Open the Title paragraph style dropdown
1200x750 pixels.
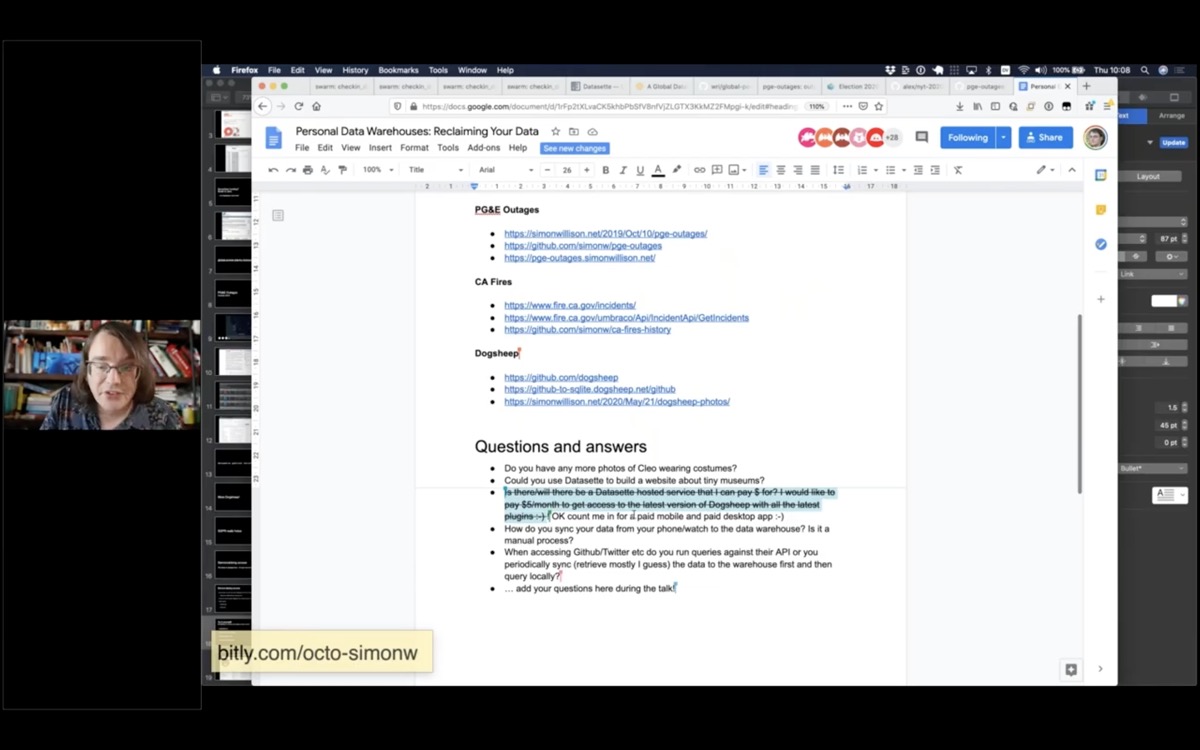tap(435, 170)
